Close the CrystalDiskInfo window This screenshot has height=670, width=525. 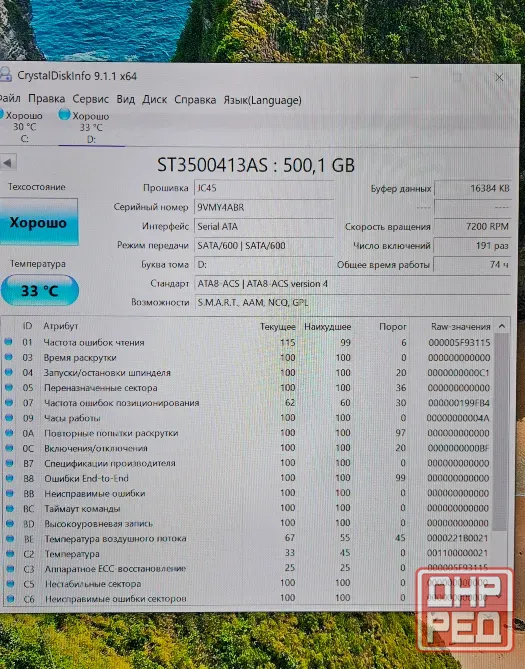pyautogui.click(x=499, y=77)
